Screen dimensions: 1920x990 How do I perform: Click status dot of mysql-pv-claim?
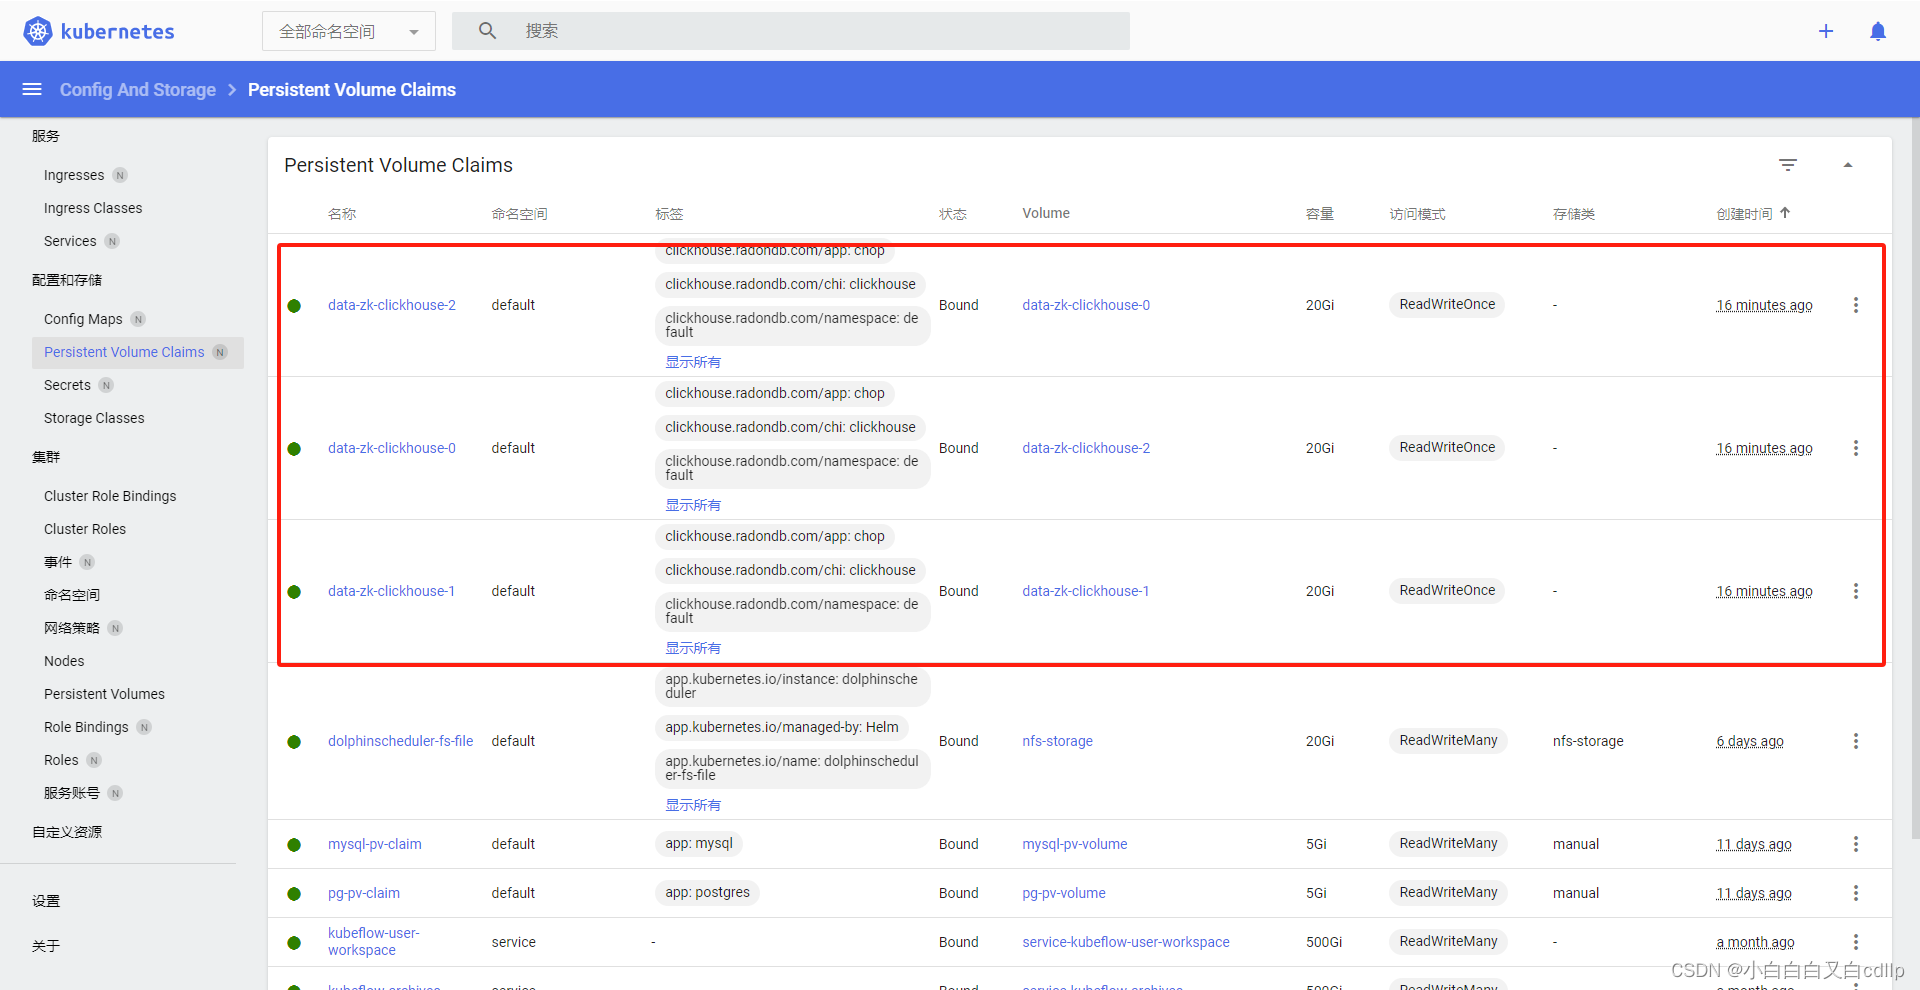[294, 845]
